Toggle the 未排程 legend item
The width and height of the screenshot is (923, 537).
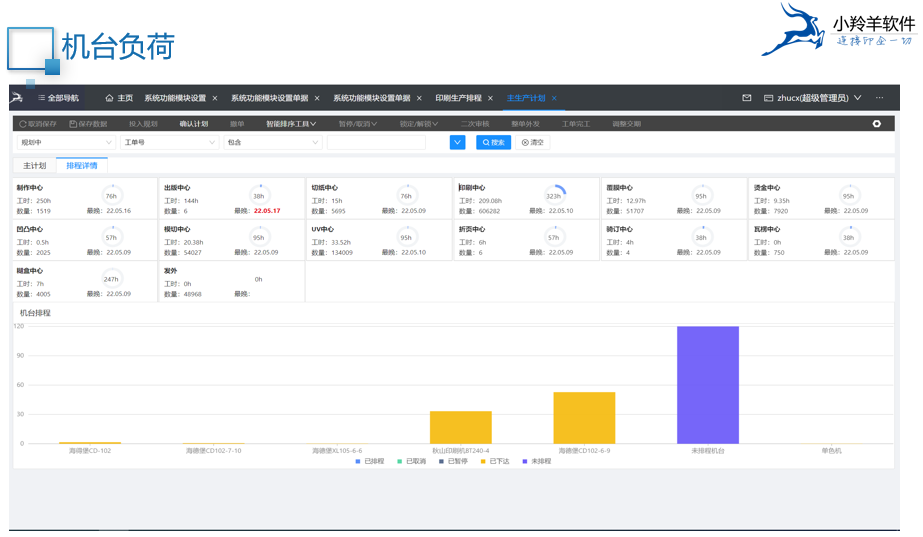click(537, 461)
